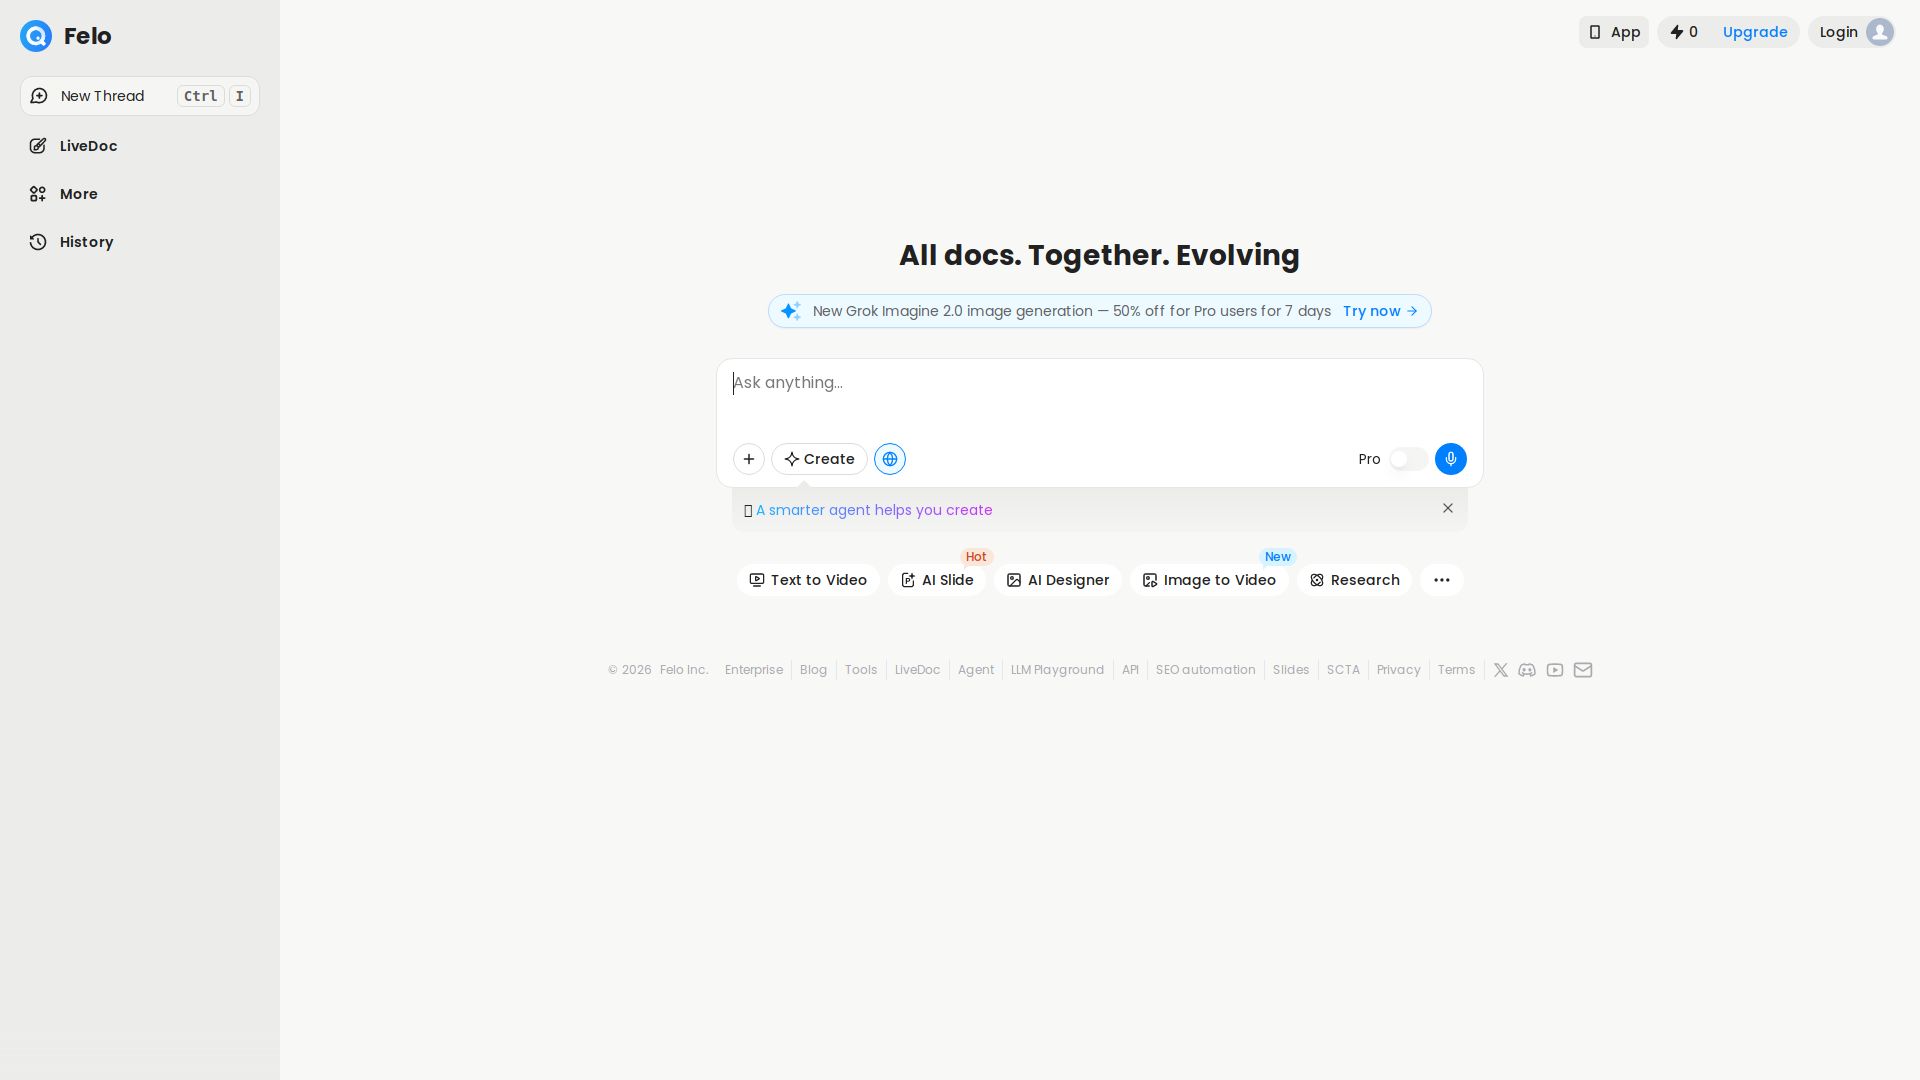Open the SCTA footer link

1343,670
